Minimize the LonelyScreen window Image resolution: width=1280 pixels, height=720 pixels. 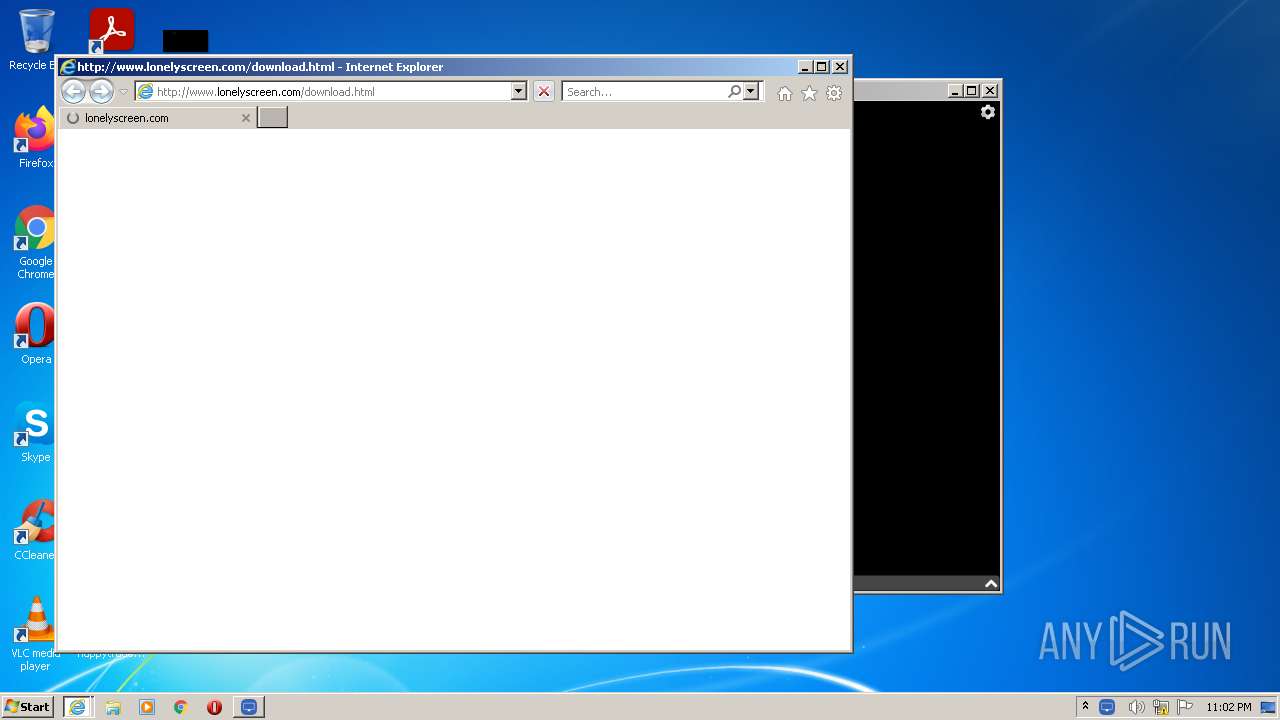click(955, 91)
